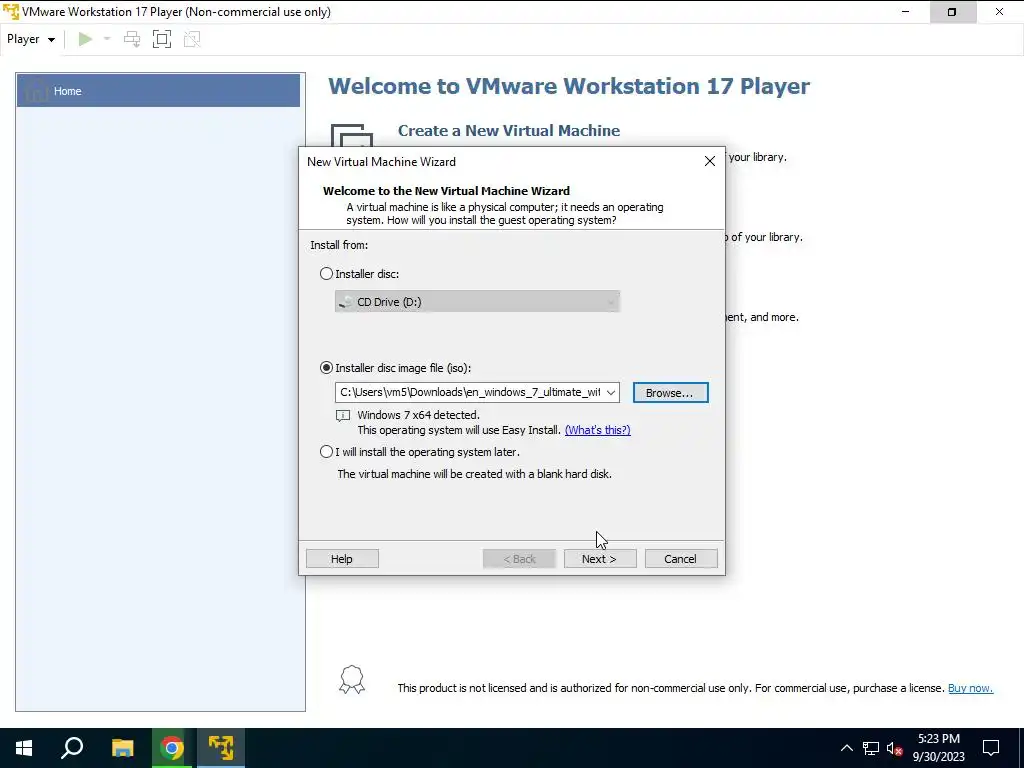Click the Buy now. license link

970,688
